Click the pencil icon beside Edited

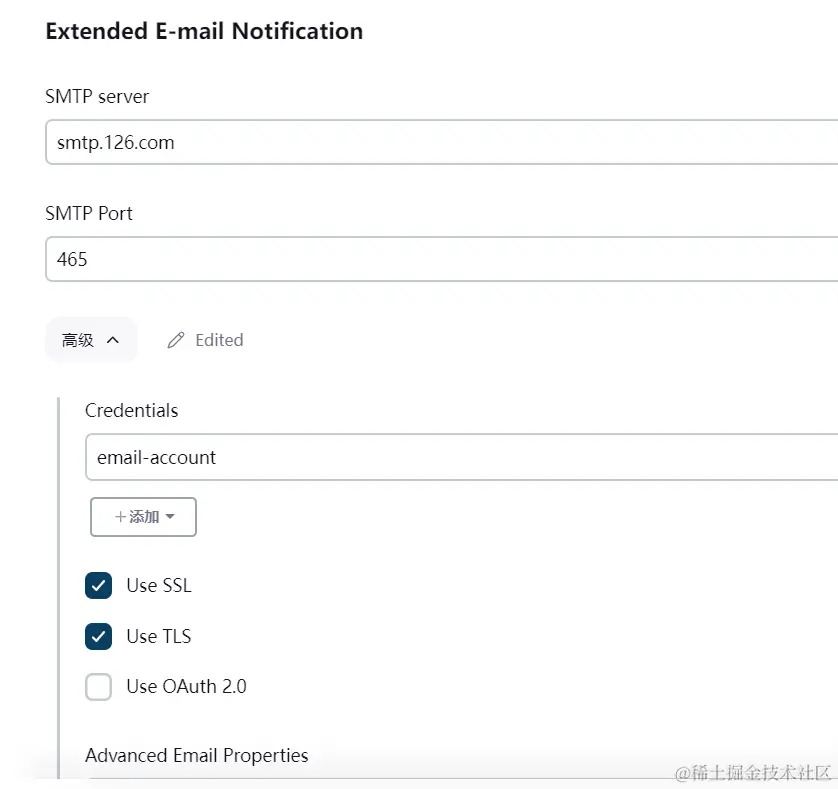176,340
